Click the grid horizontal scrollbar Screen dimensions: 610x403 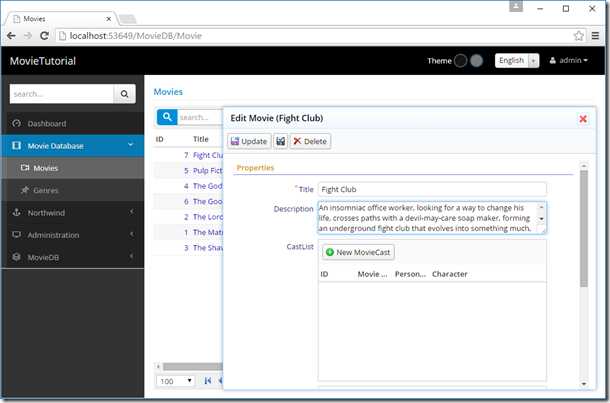[193, 366]
